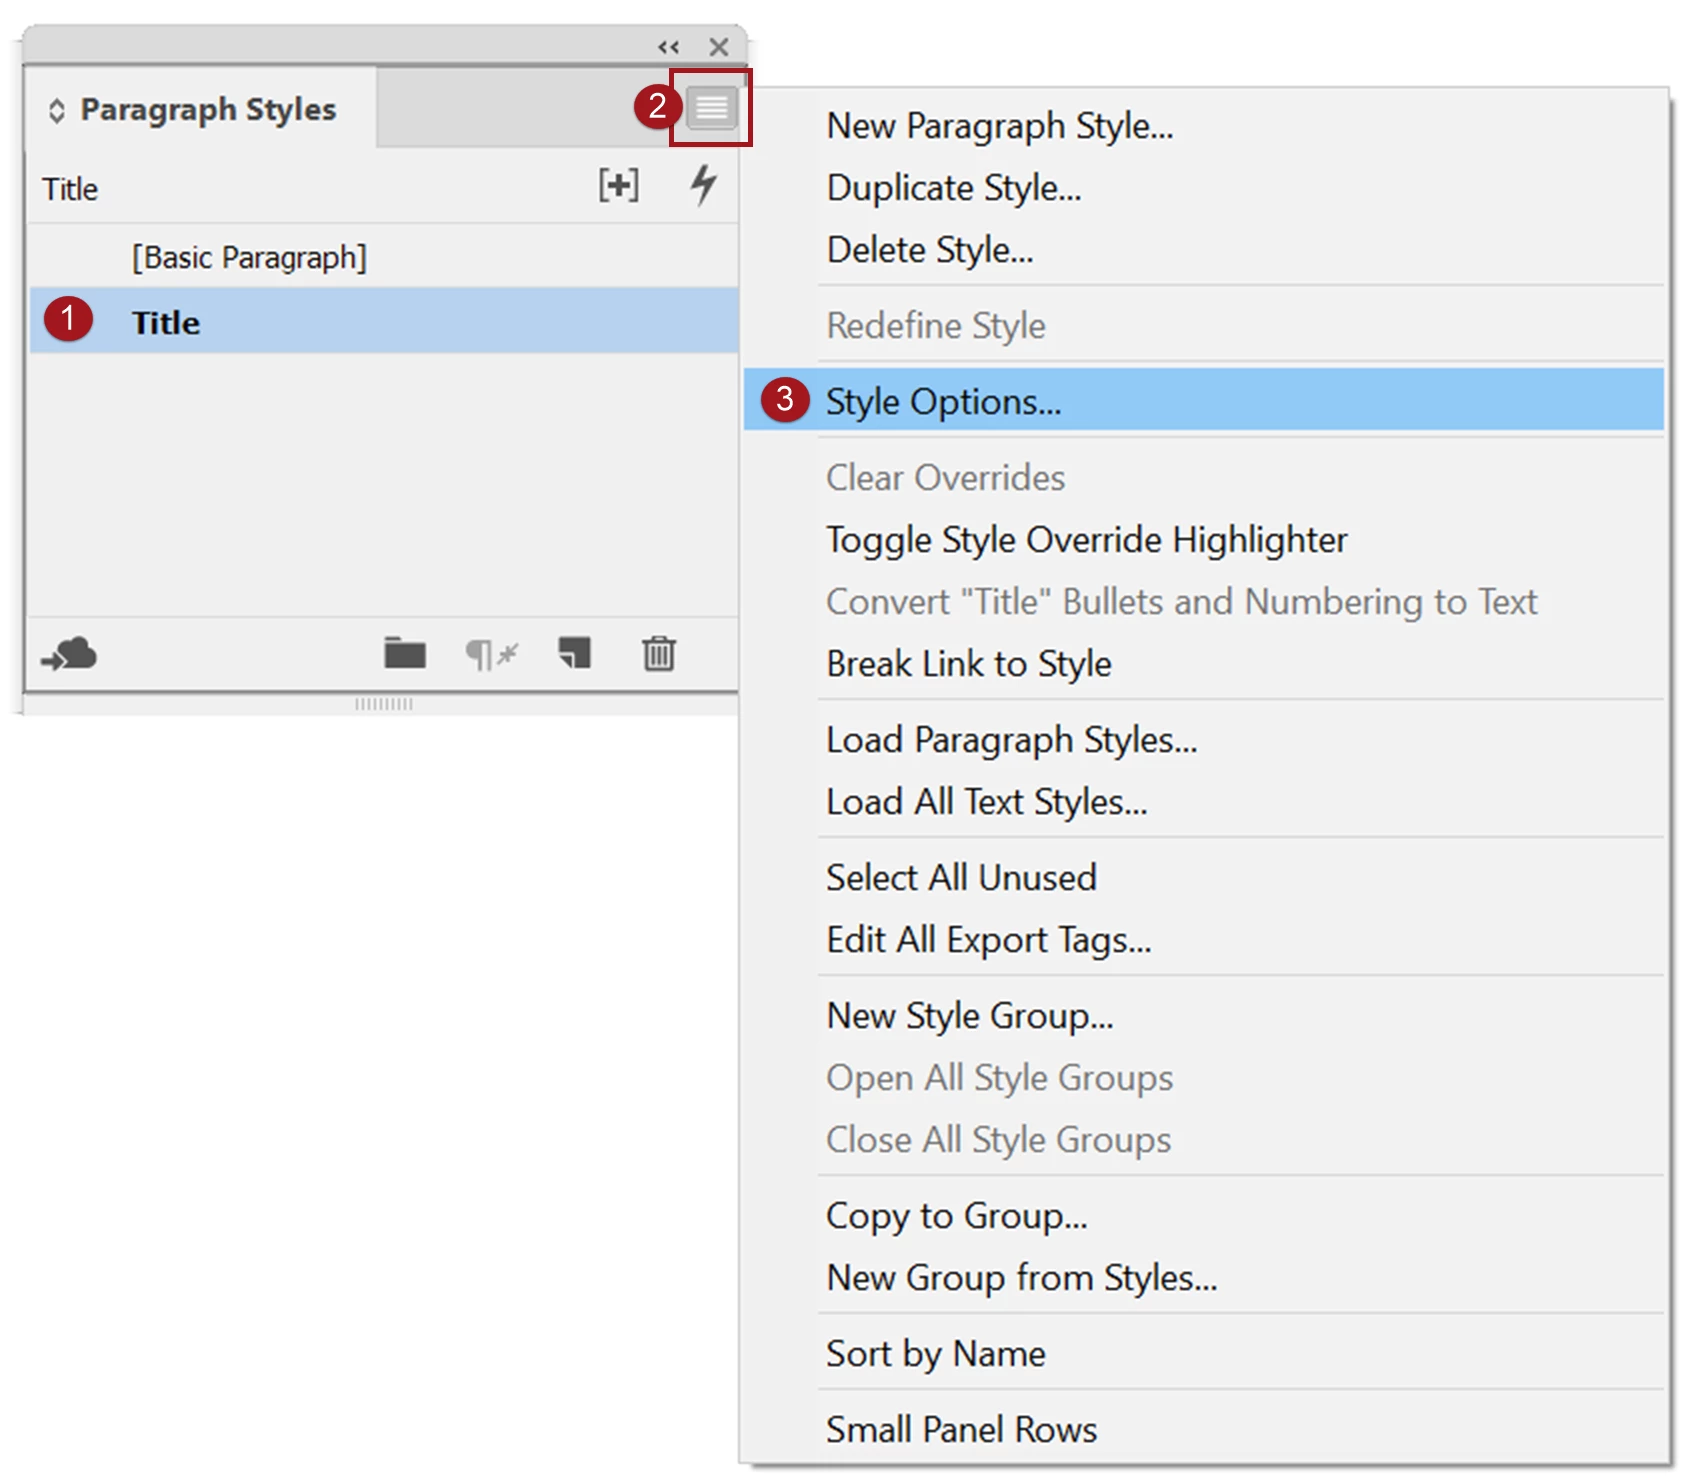The image size is (1688, 1482).
Task: Choose Edit All Export Tags...
Action: 1204,940
